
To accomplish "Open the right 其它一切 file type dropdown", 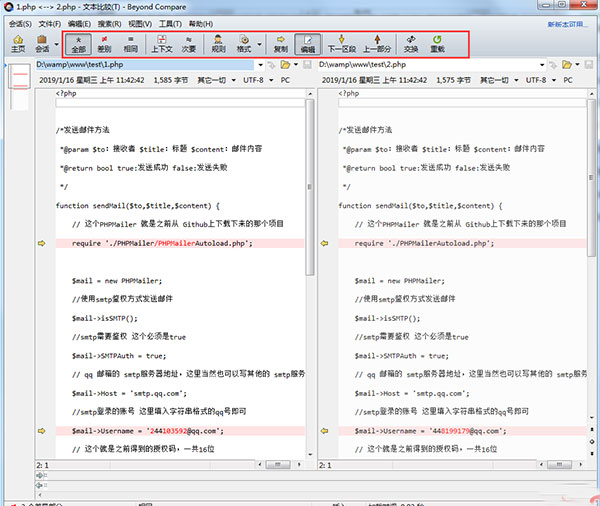I will (x=499, y=80).
